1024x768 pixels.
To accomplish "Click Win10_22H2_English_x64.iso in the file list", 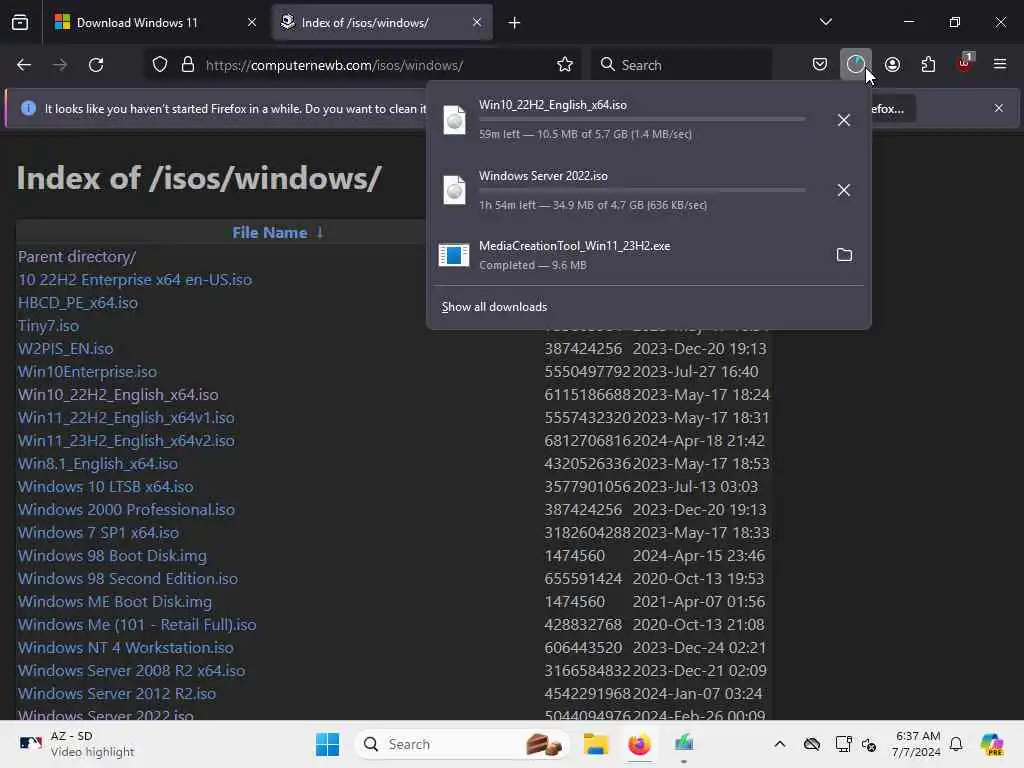I will tap(118, 395).
